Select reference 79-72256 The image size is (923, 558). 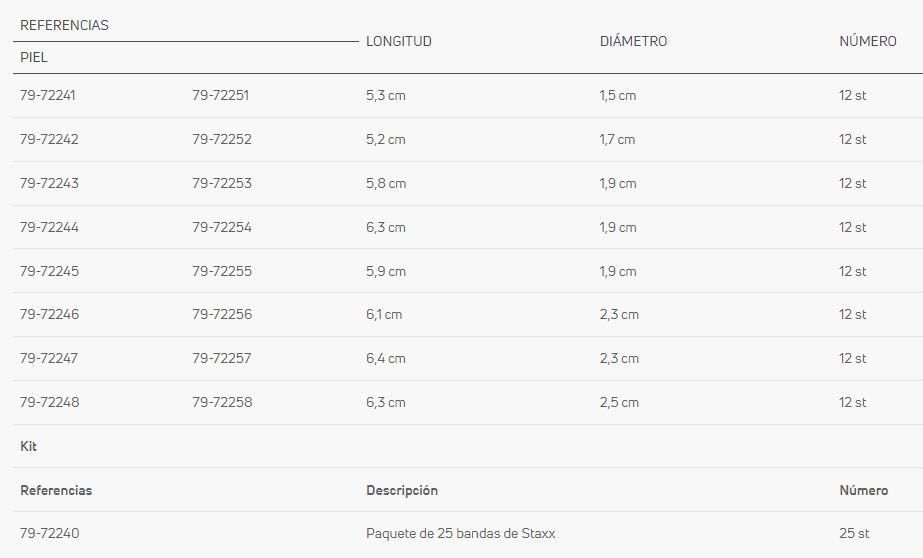(x=222, y=314)
